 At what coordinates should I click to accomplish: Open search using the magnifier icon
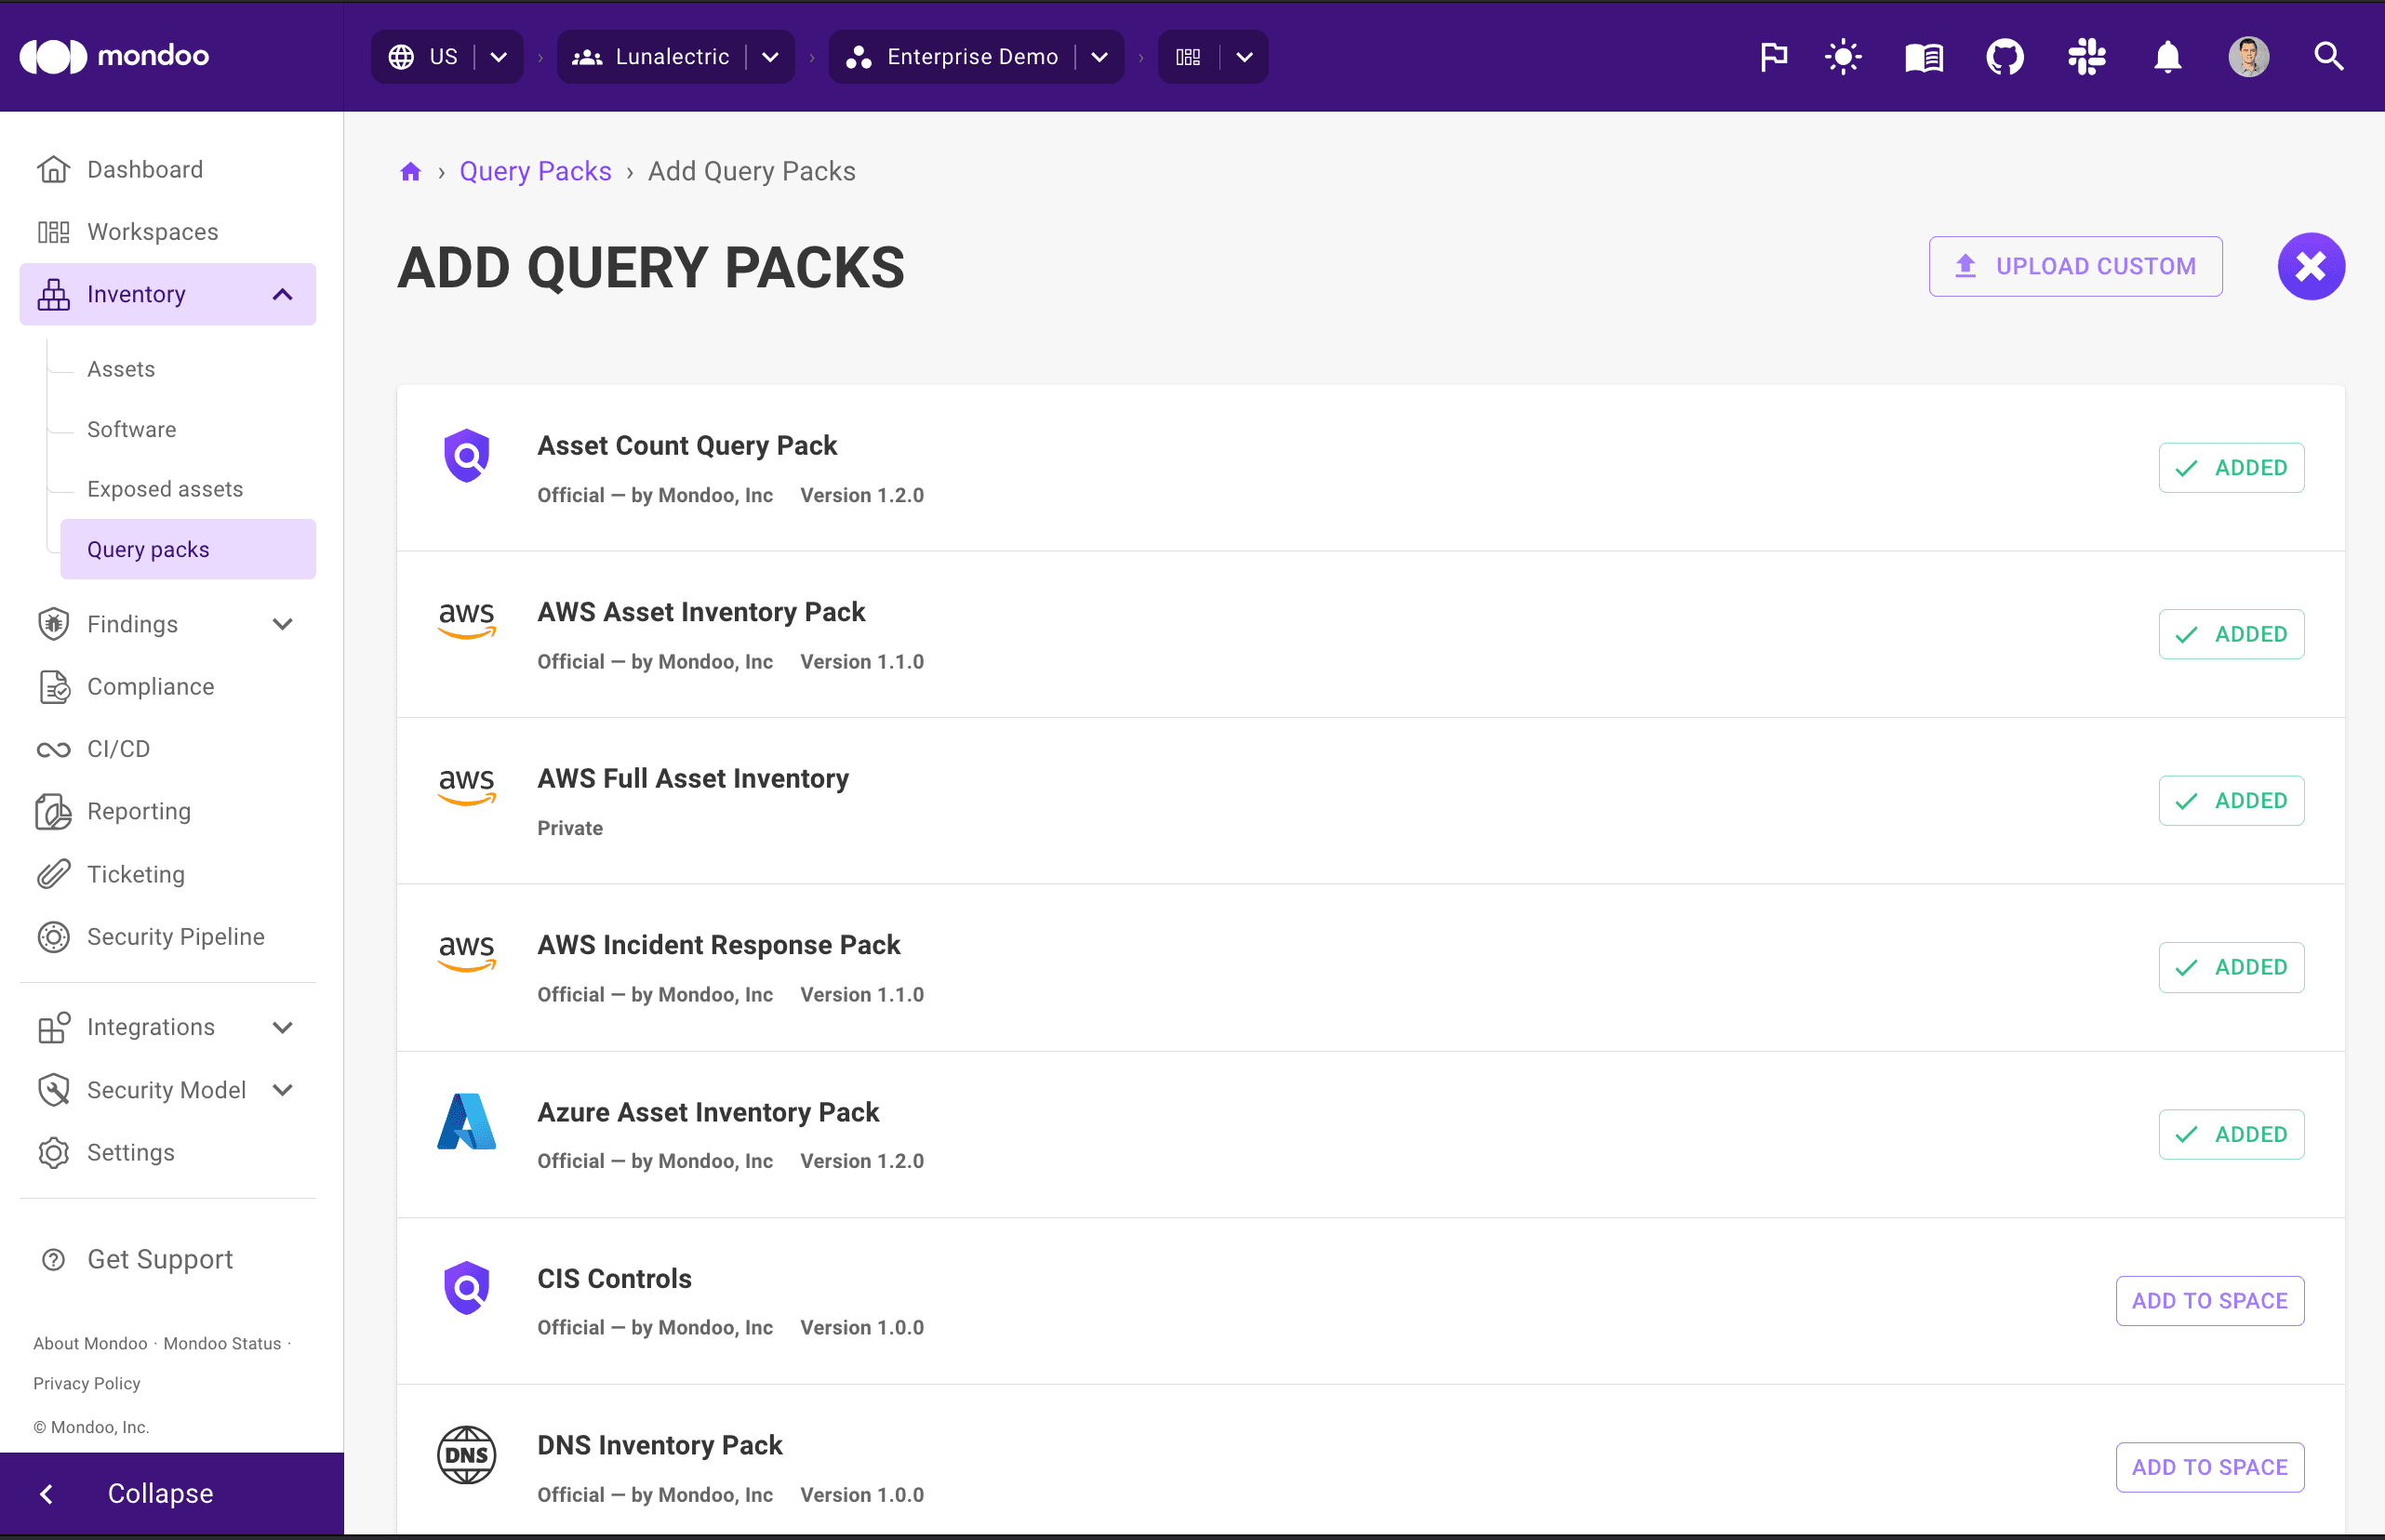(2329, 57)
